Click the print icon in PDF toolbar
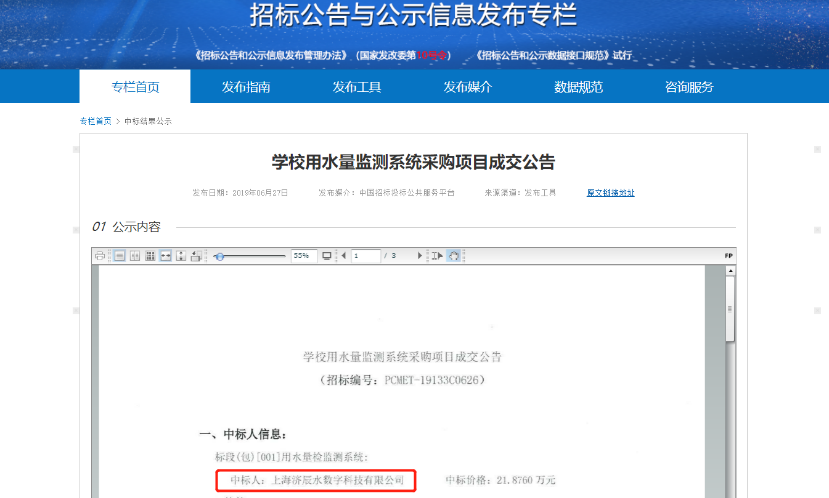This screenshot has height=498, width=829. pos(100,256)
